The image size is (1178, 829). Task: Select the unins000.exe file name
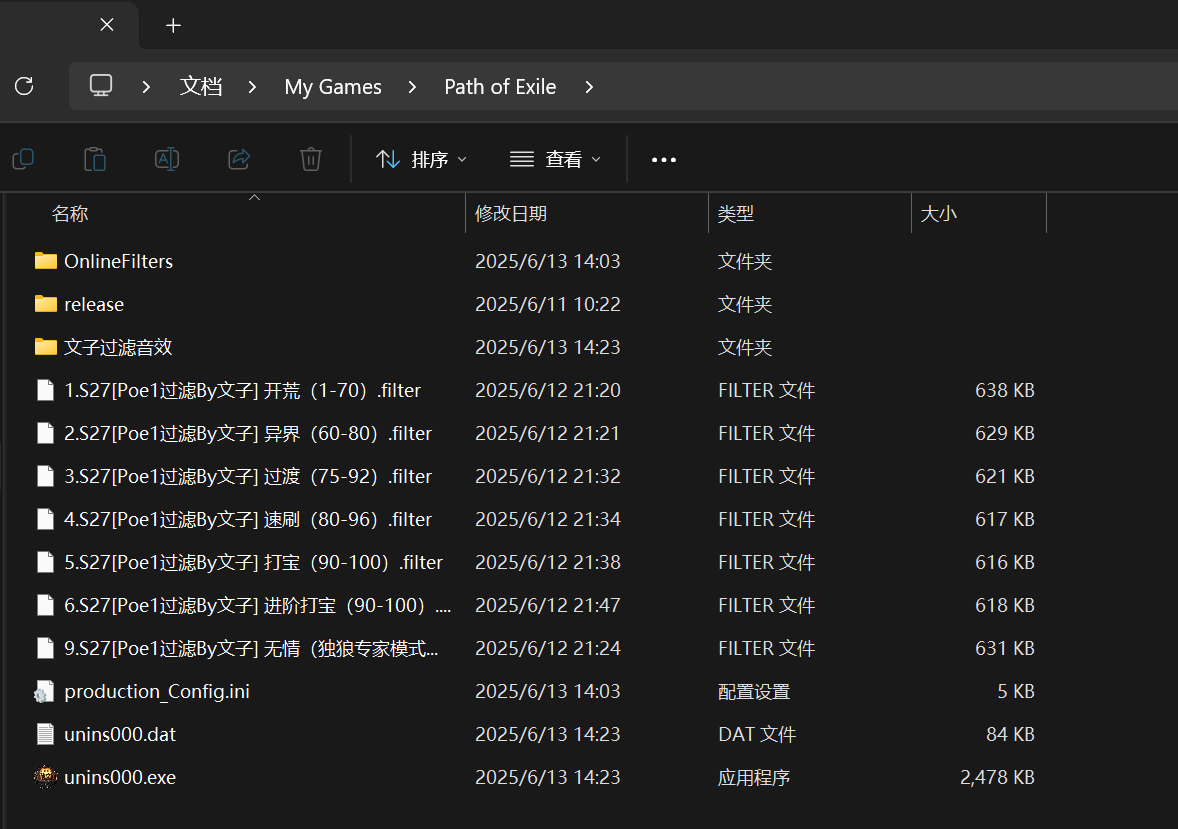120,777
